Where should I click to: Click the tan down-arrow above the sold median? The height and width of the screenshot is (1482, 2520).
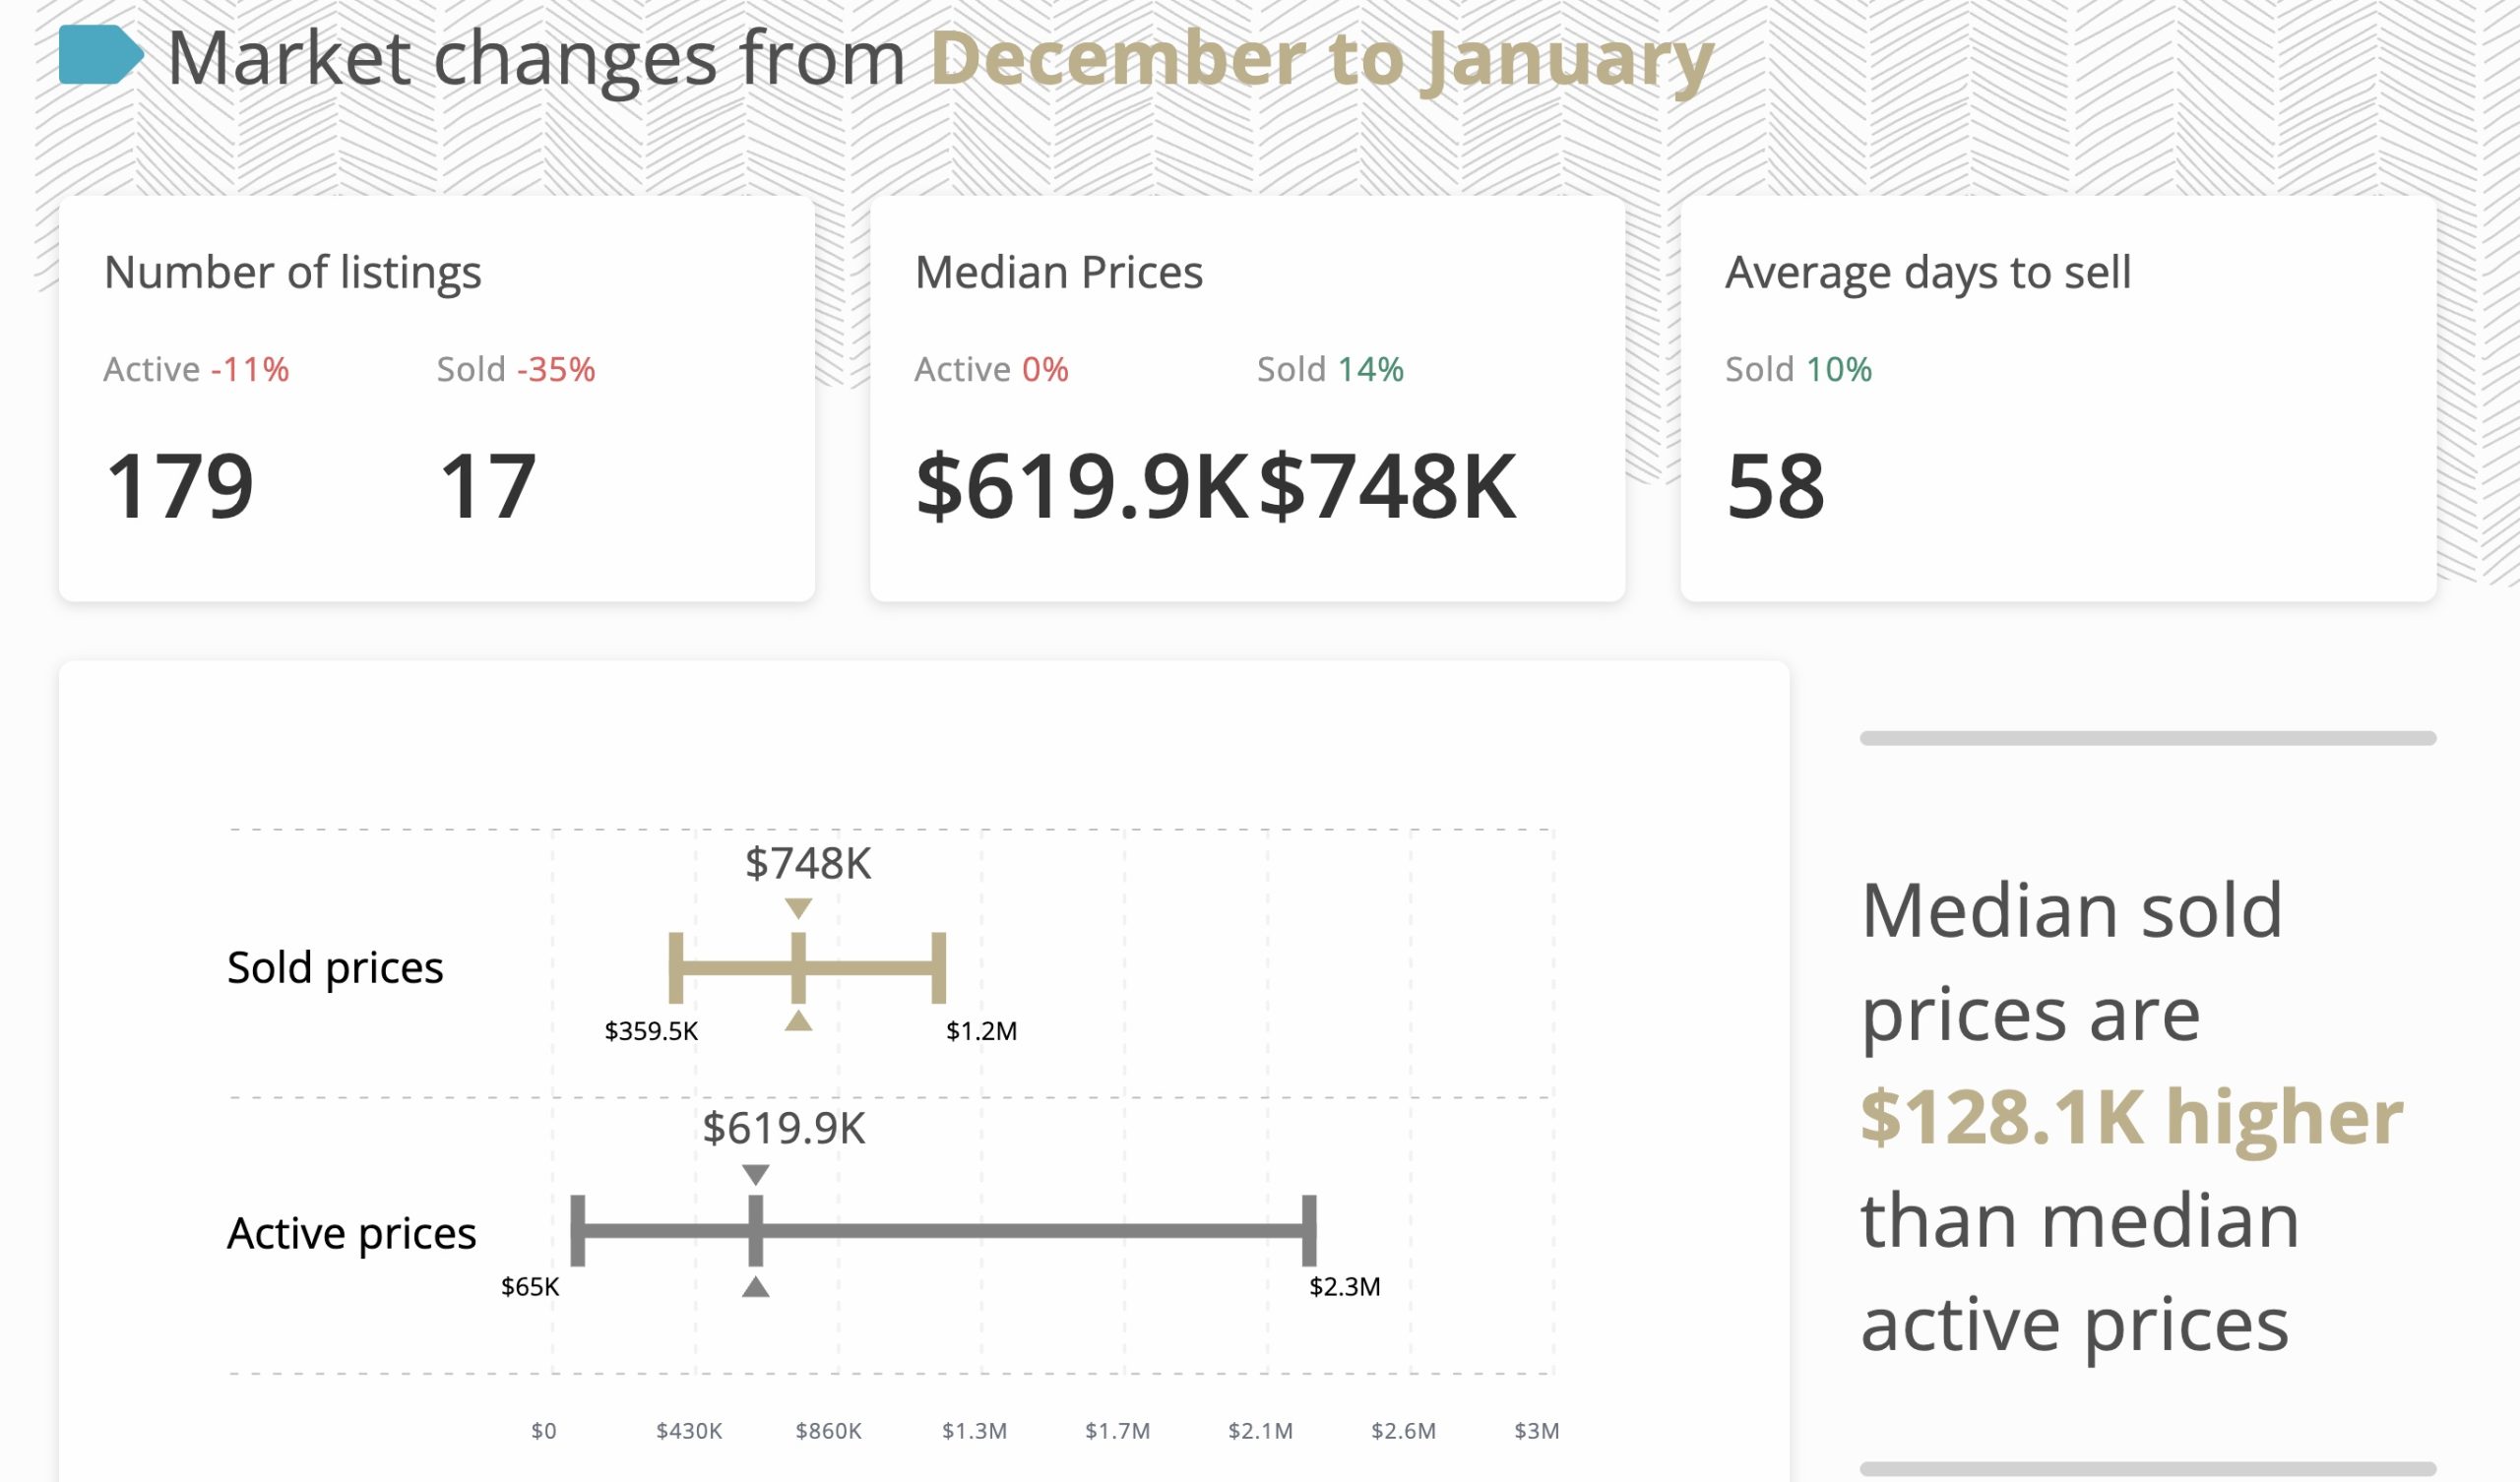tap(798, 908)
